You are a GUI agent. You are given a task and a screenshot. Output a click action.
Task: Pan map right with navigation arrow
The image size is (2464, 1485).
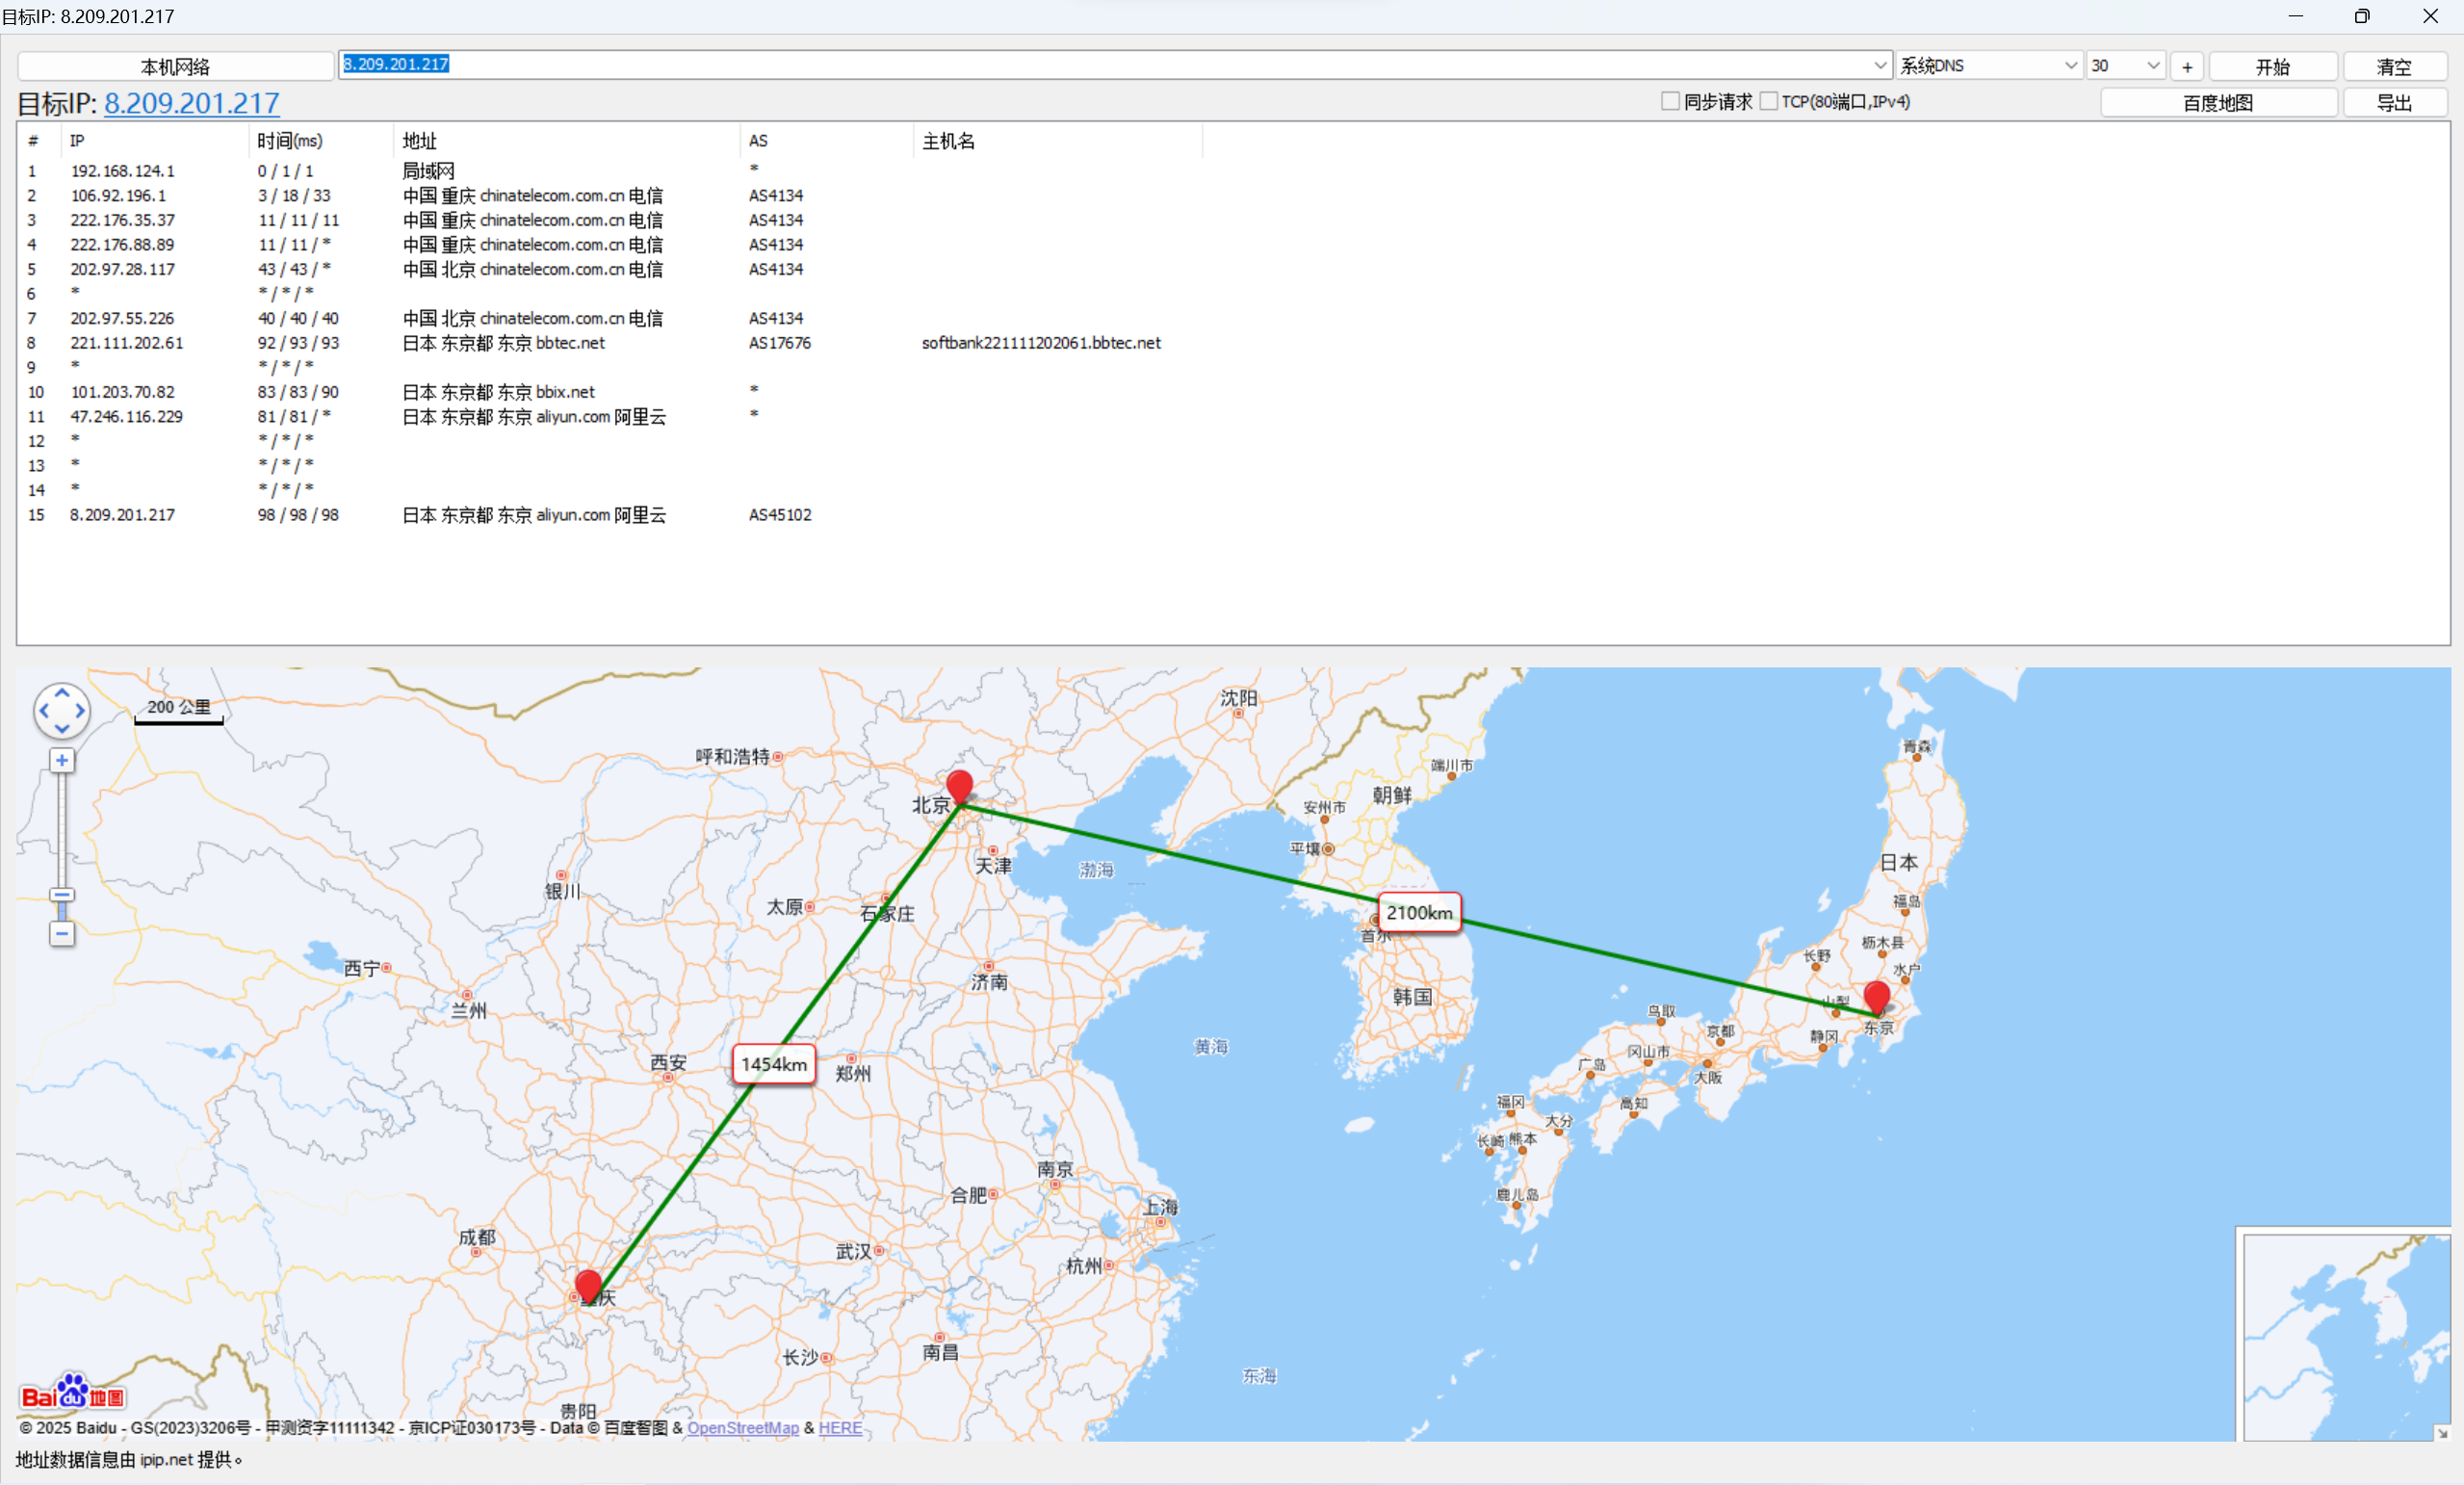[80, 711]
